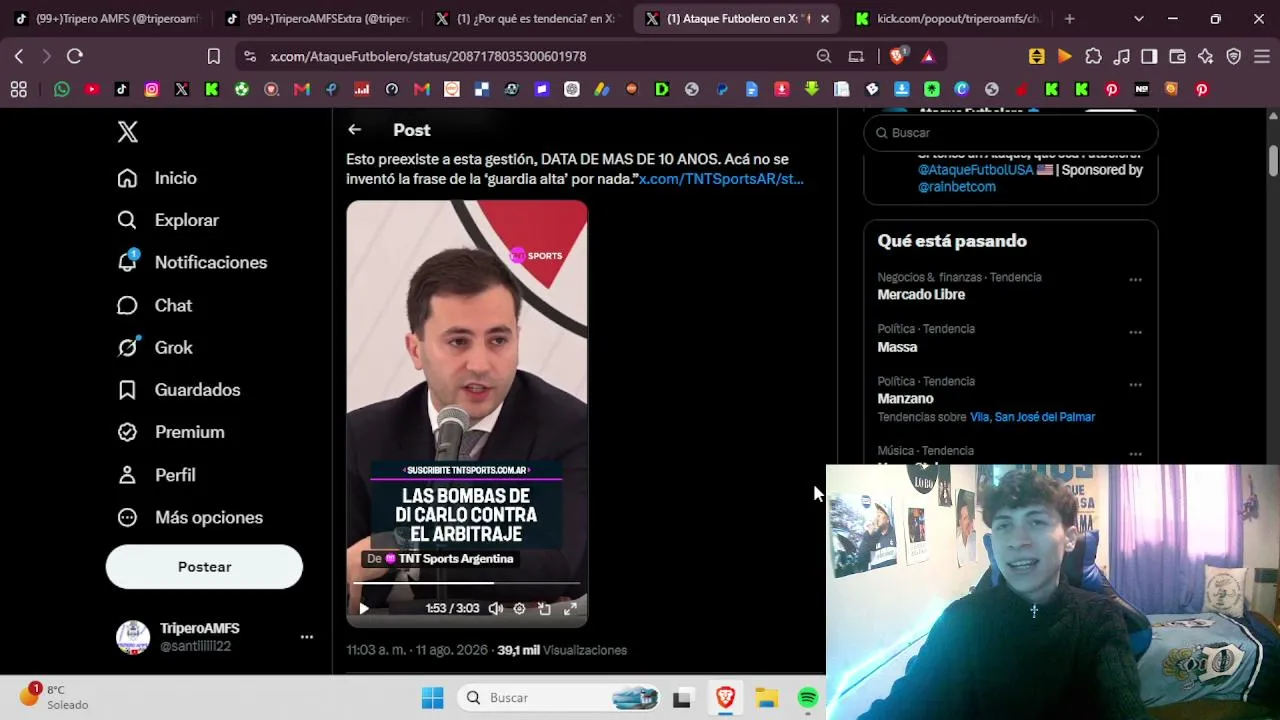Click the X search field Buscar
The width and height of the screenshot is (1280, 720).
coord(1010,133)
